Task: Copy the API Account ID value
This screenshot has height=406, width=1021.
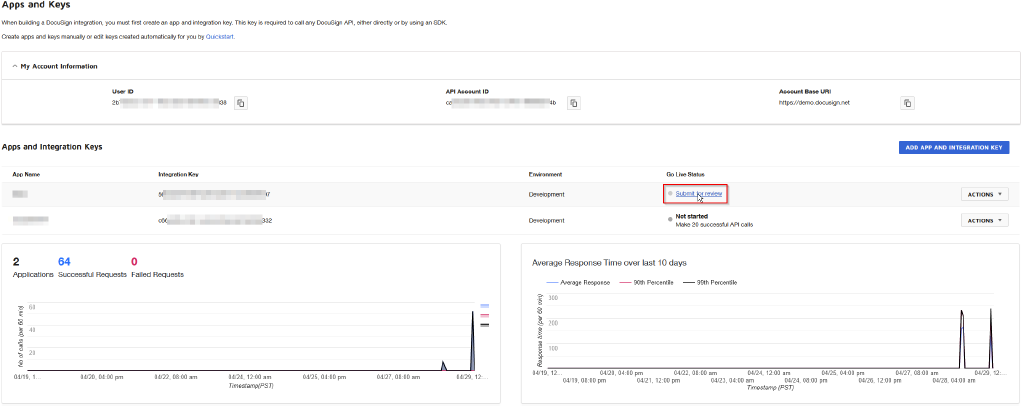Action: [574, 103]
